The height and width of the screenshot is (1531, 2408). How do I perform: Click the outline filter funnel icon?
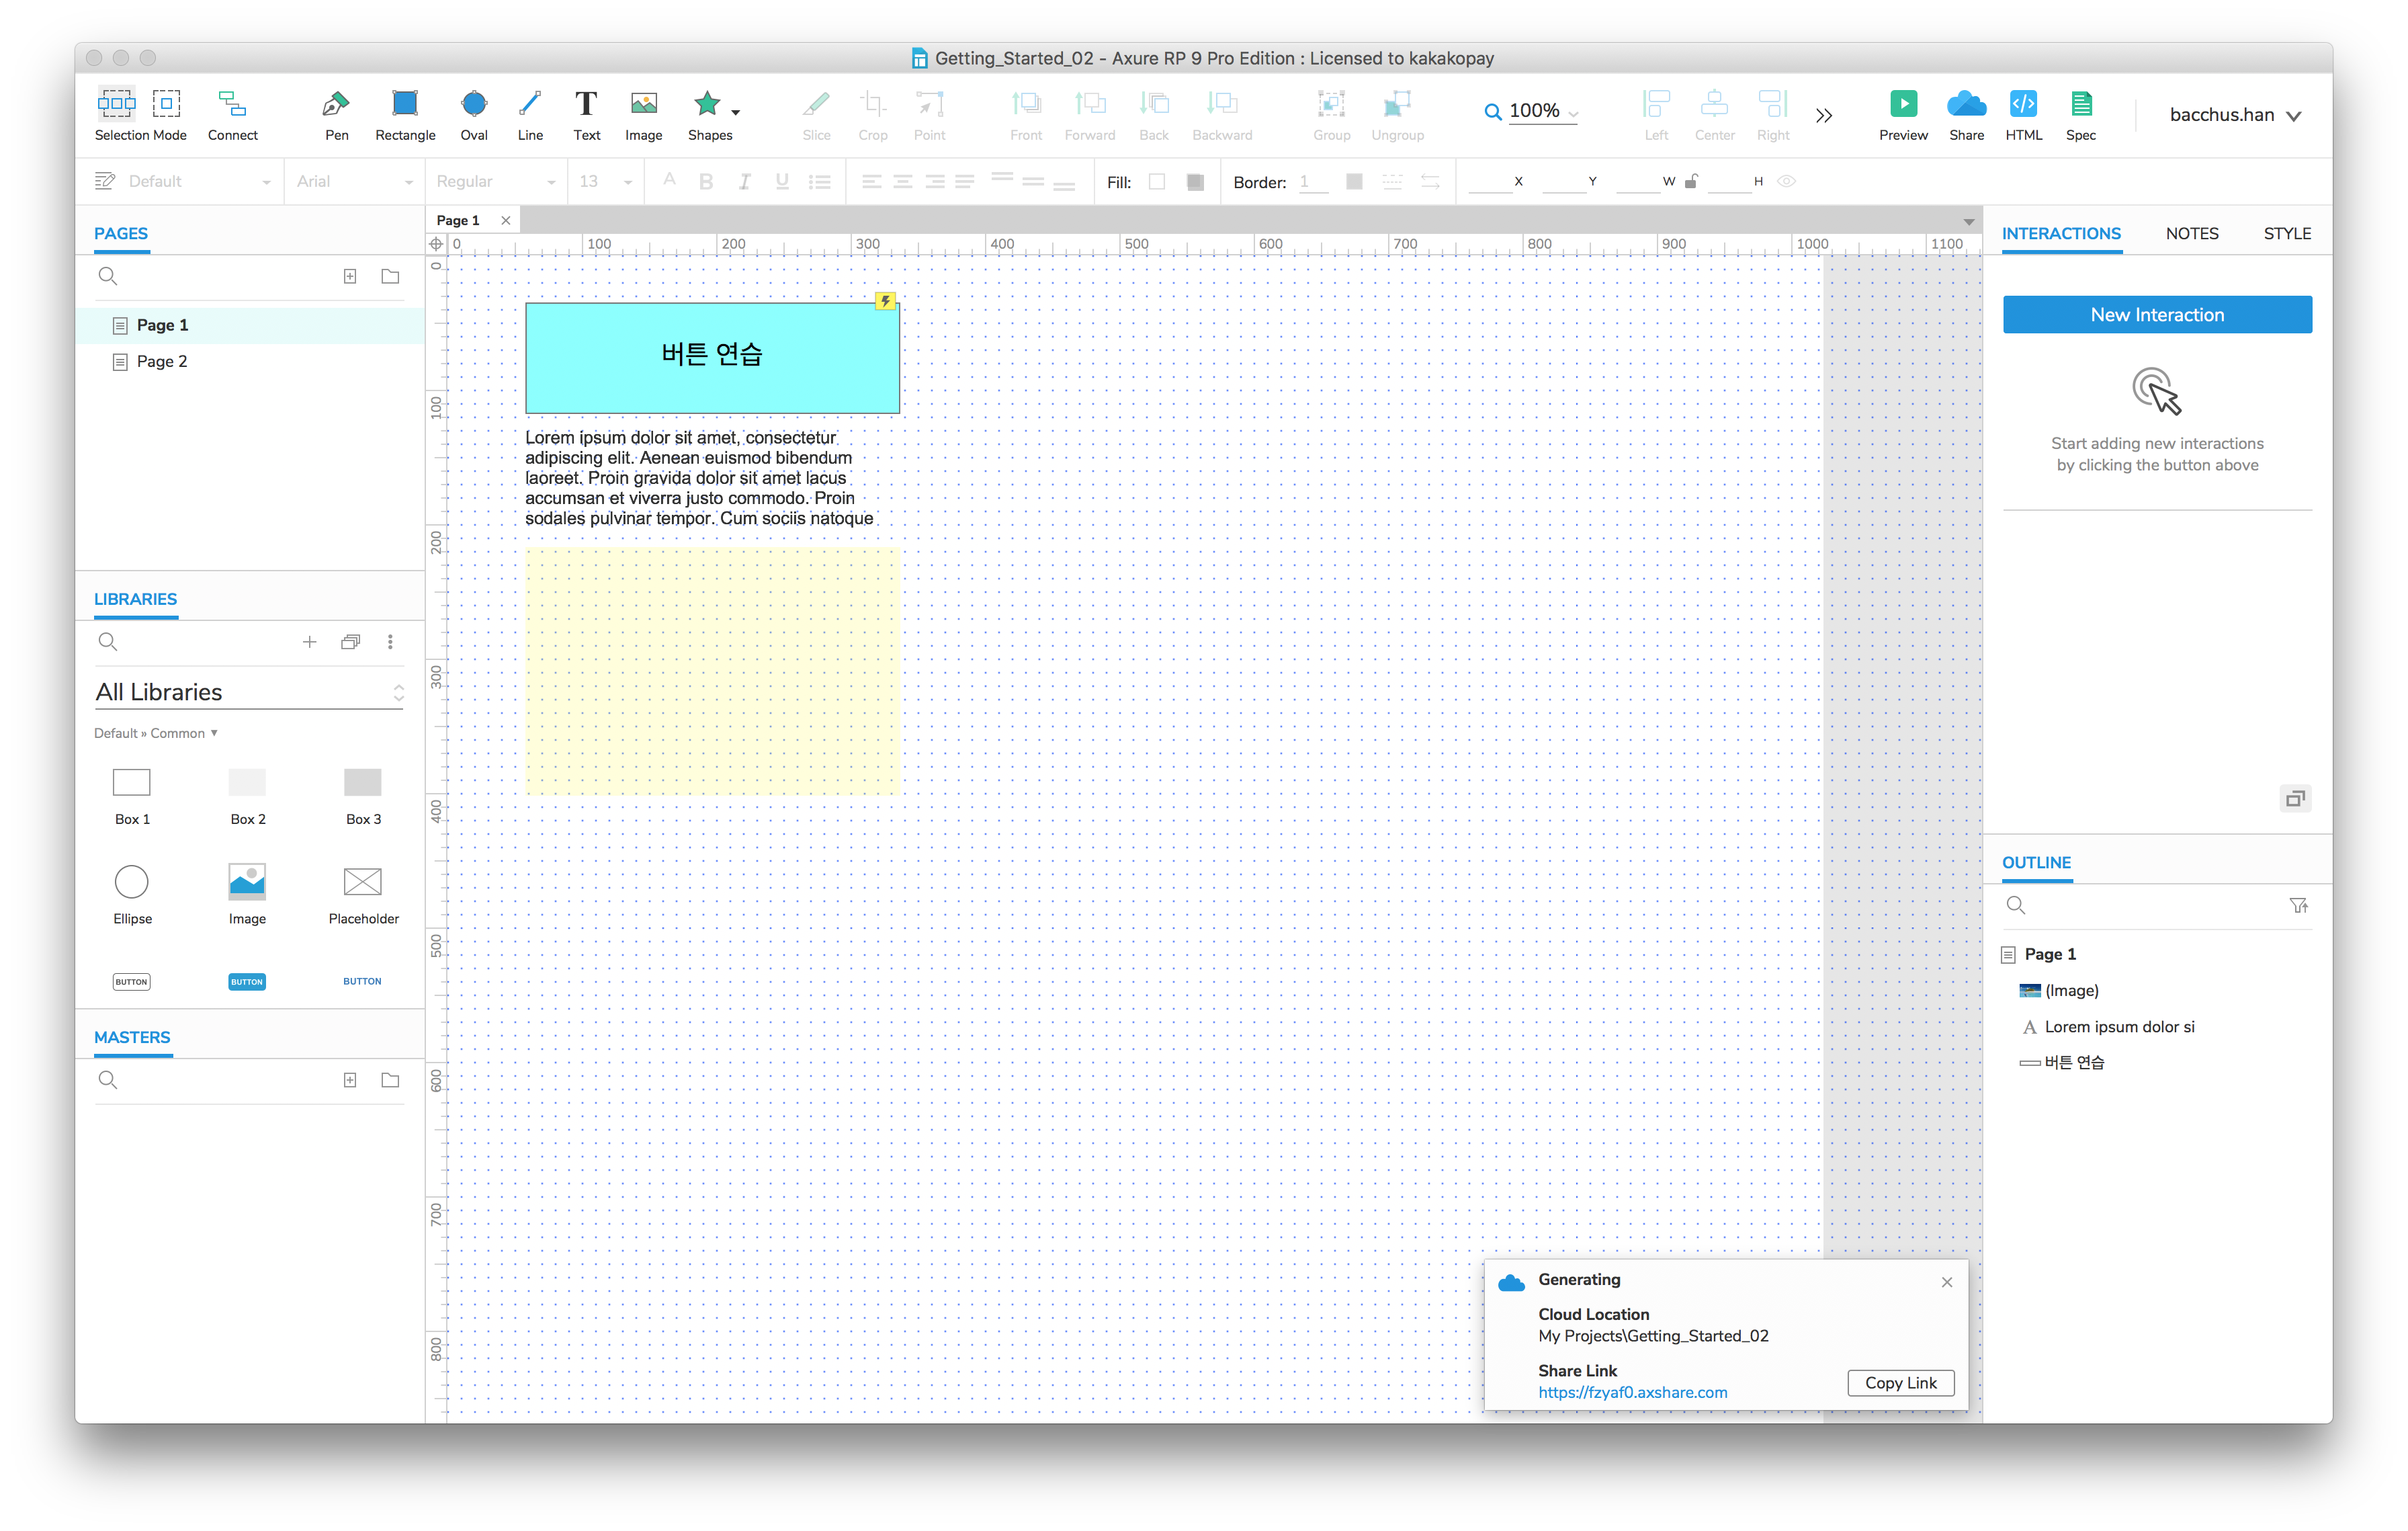coord(2299,905)
